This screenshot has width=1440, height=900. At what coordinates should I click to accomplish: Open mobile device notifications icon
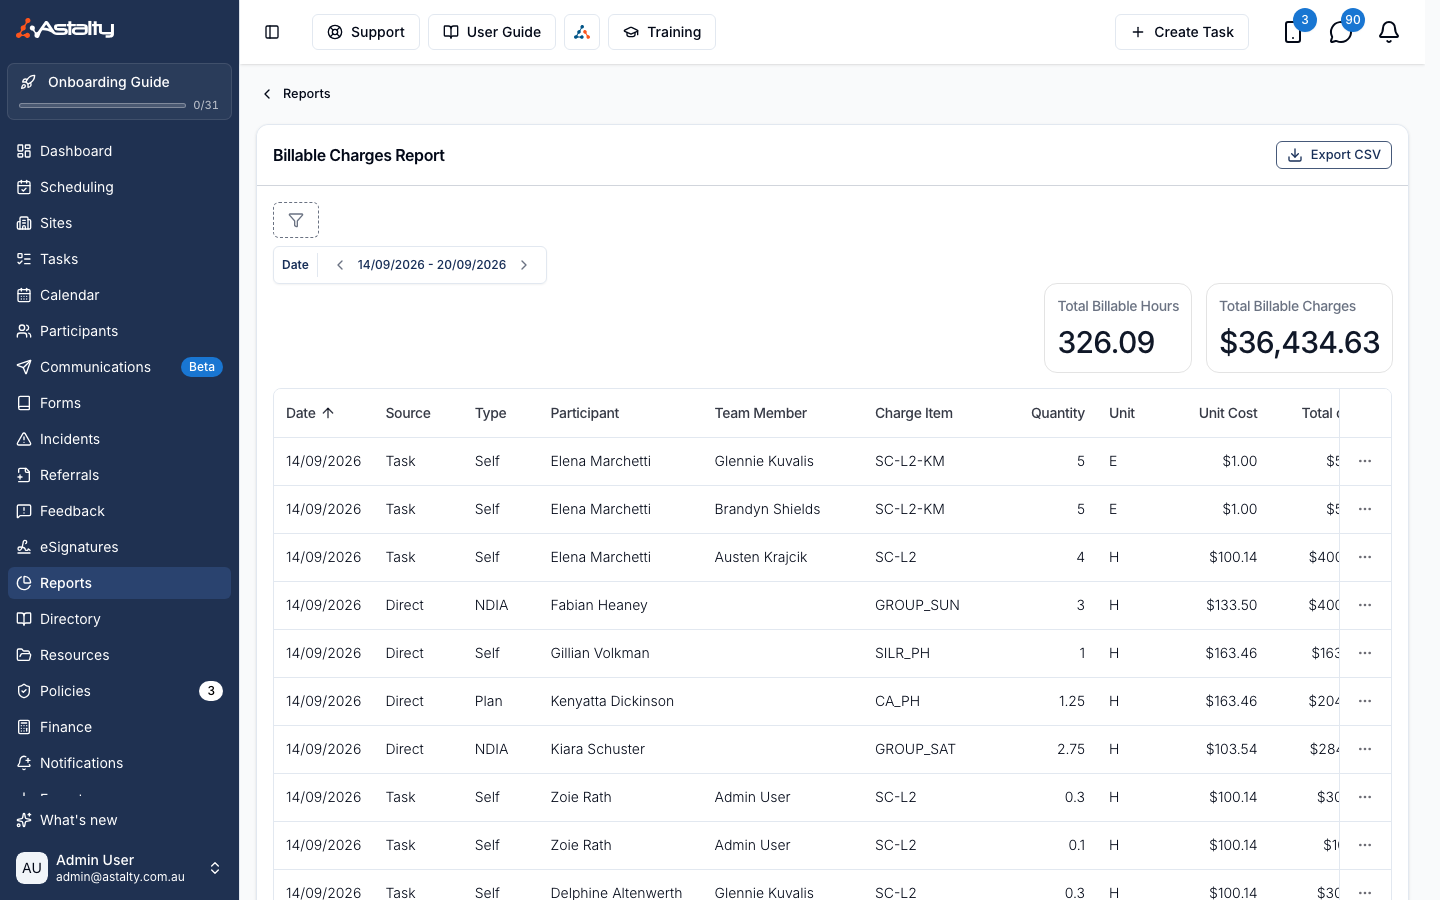pos(1293,32)
